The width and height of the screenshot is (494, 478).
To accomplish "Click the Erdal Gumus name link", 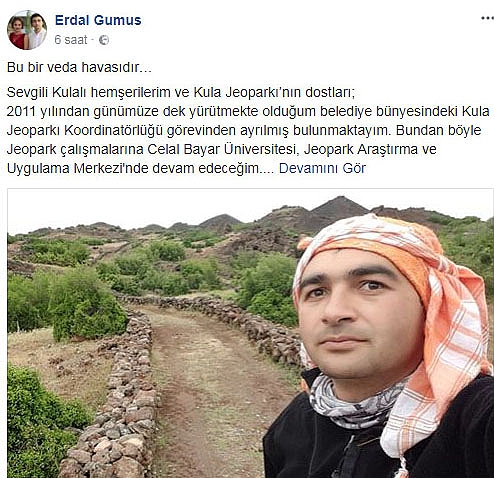I will [x=98, y=20].
